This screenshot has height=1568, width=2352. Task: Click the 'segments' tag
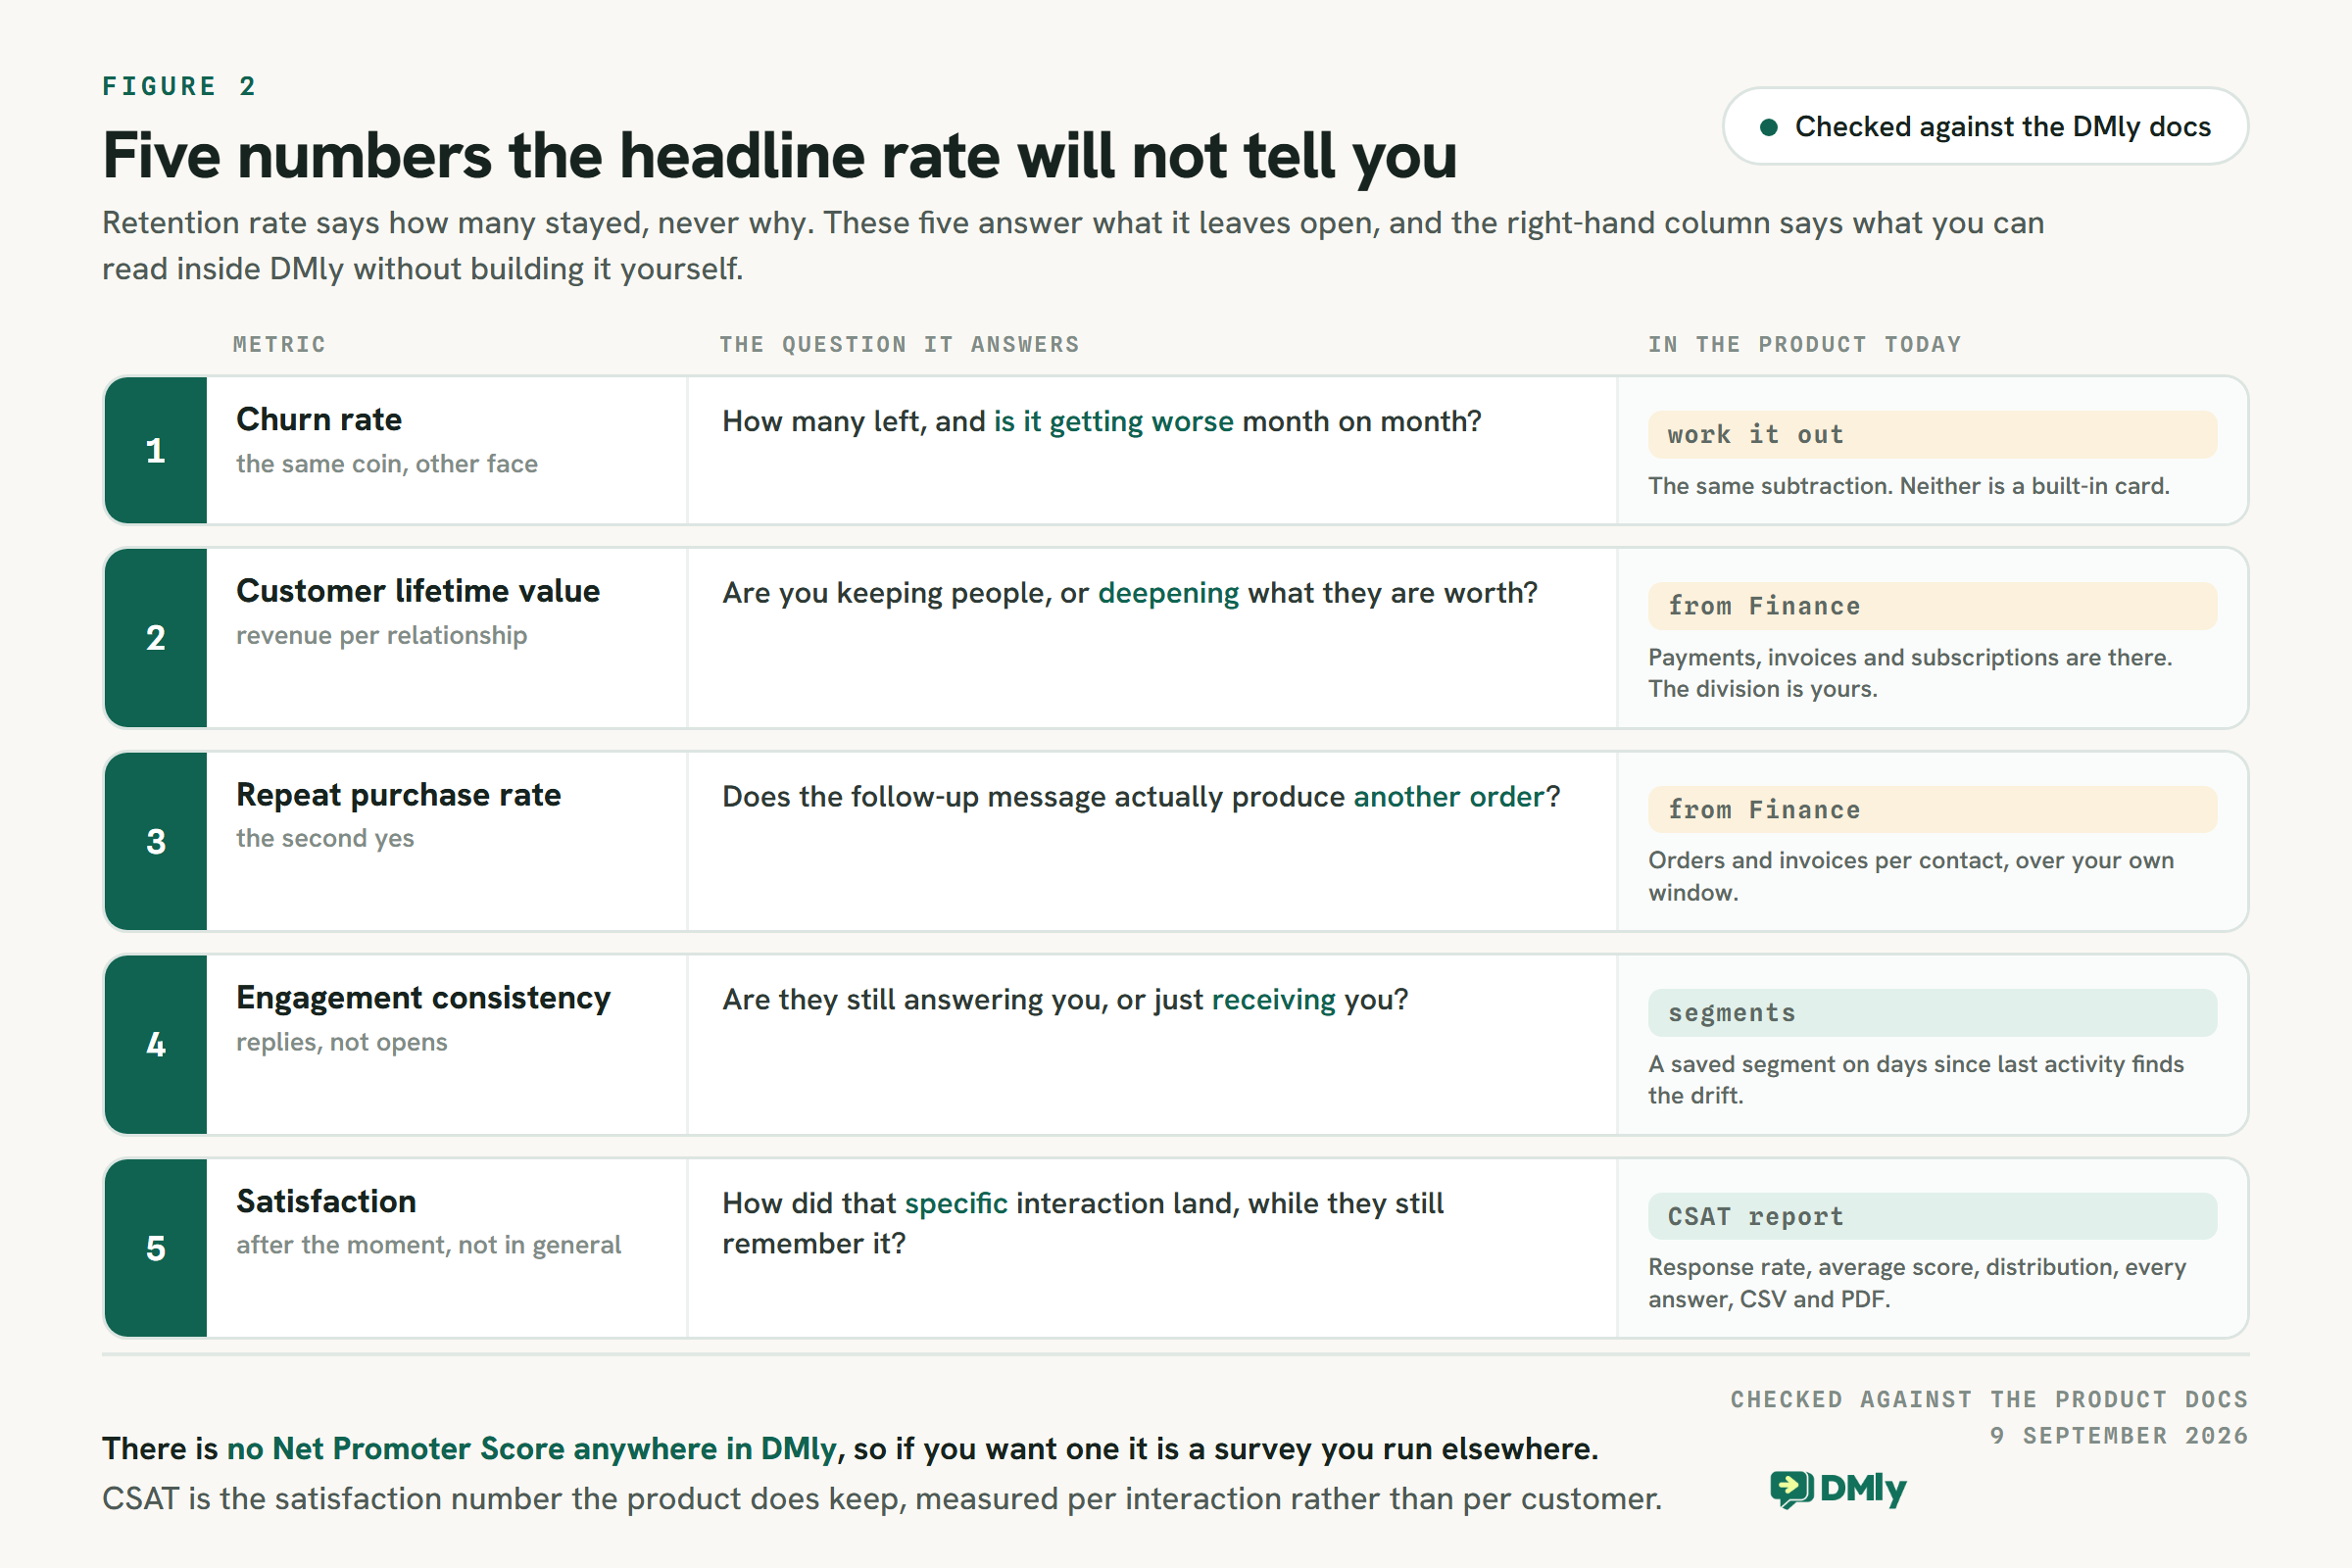(1932, 1013)
